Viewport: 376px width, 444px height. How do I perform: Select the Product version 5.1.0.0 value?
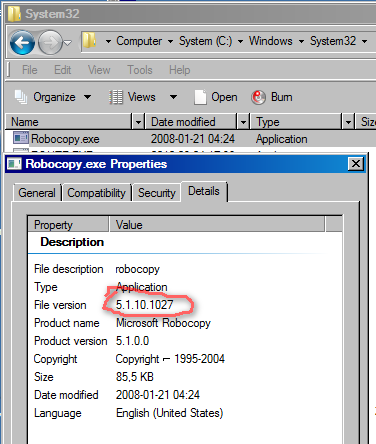click(132, 341)
